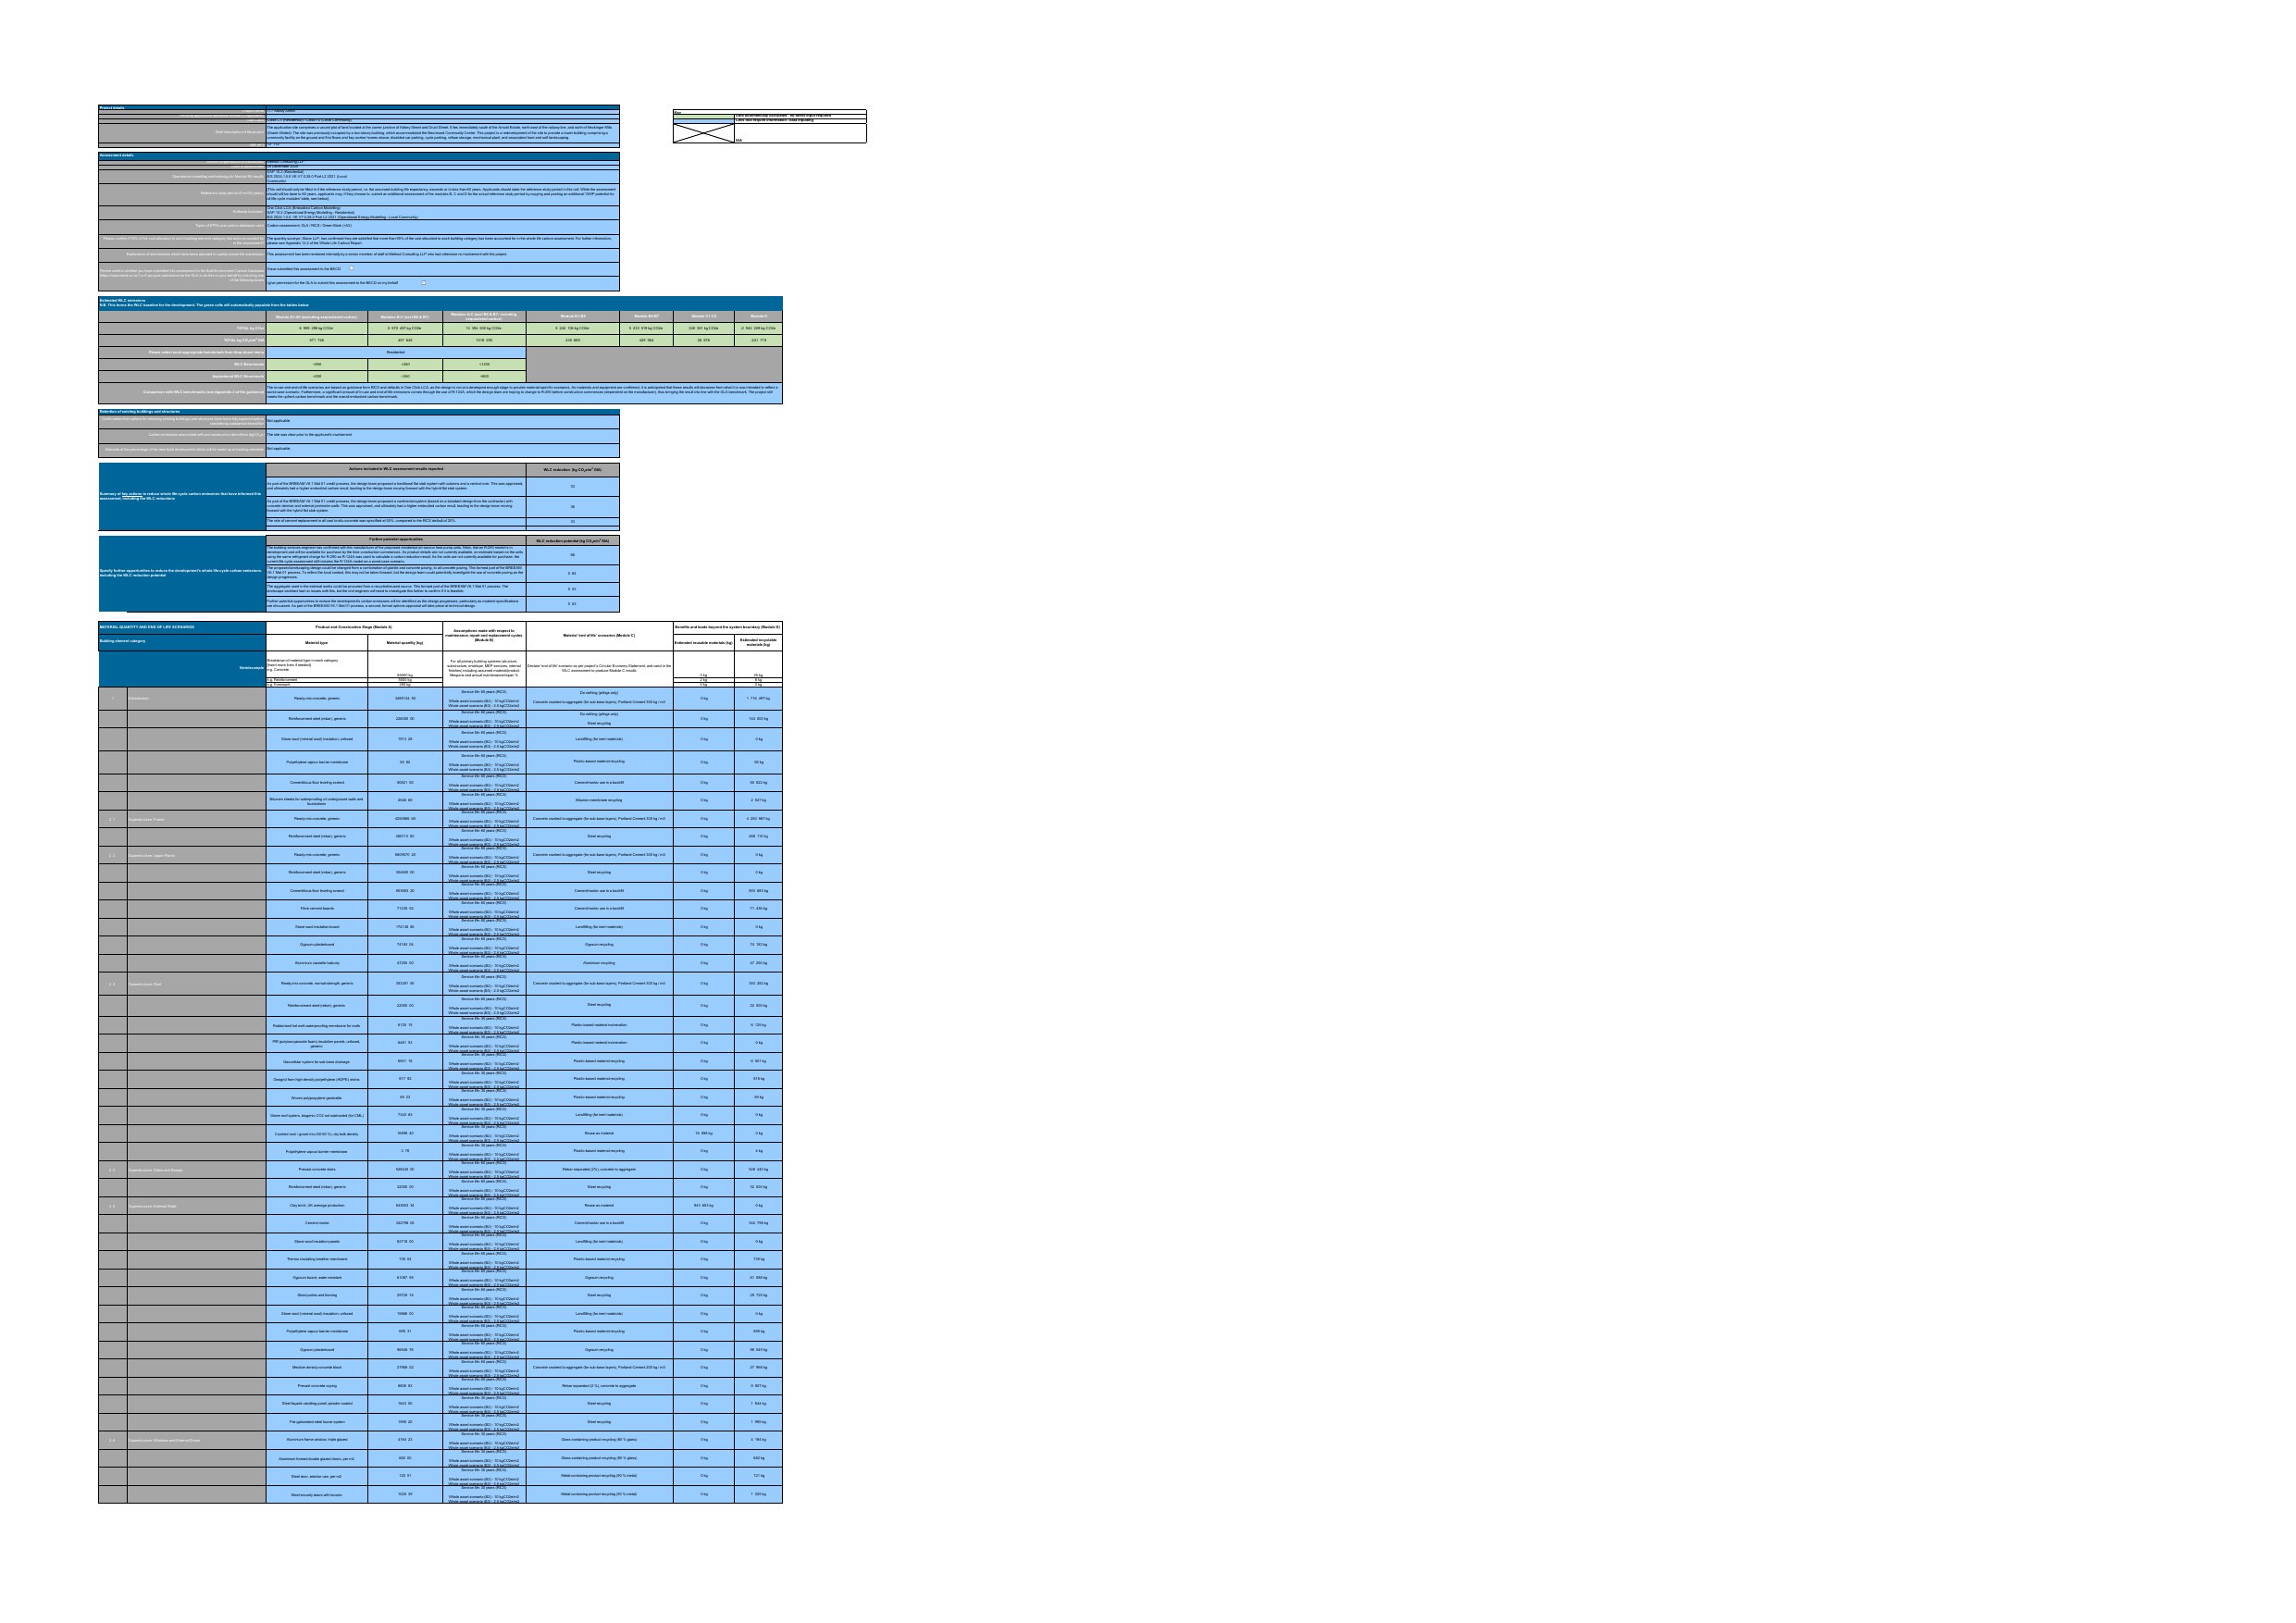Click the green swatch in the Key legend
The image size is (2296, 1623).
click(x=703, y=117)
